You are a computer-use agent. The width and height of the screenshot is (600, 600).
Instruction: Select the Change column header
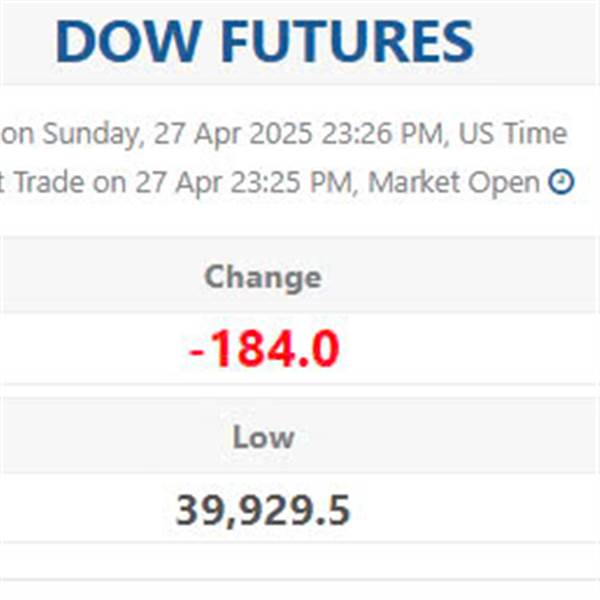[263, 277]
